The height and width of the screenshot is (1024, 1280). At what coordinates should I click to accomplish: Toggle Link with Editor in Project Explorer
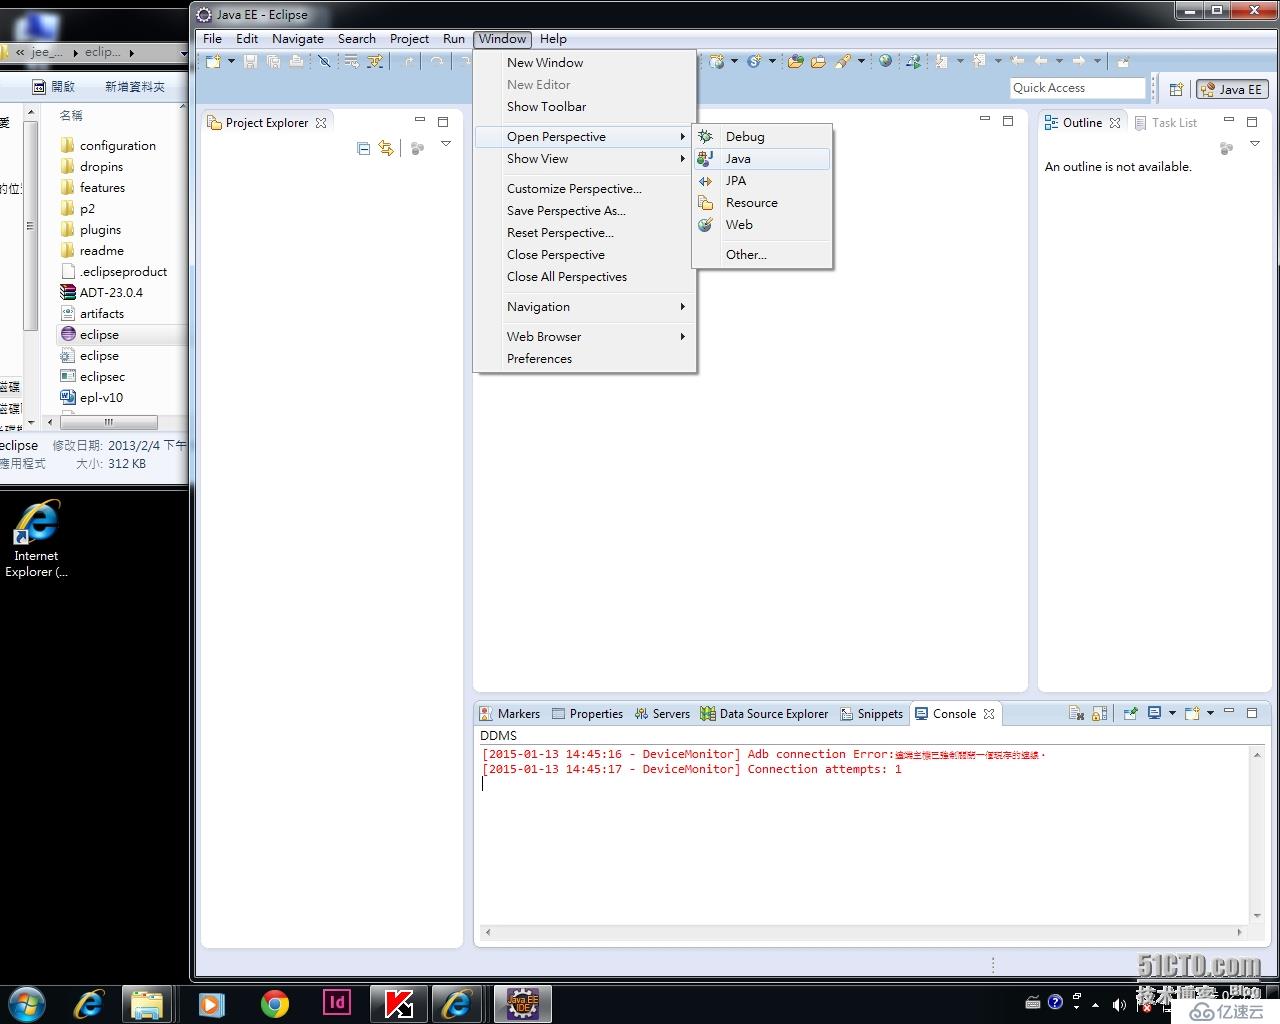386,148
